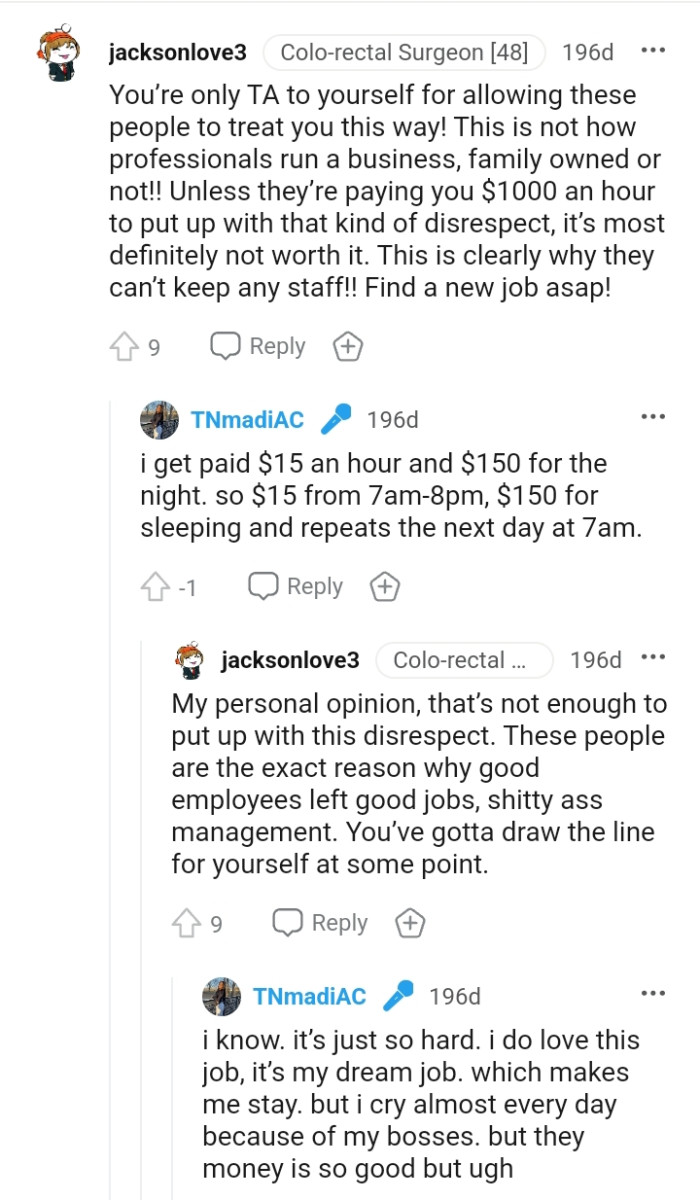The width and height of the screenshot is (700, 1200).
Task: Click the 196d timestamp on the top comment
Action: click(589, 52)
